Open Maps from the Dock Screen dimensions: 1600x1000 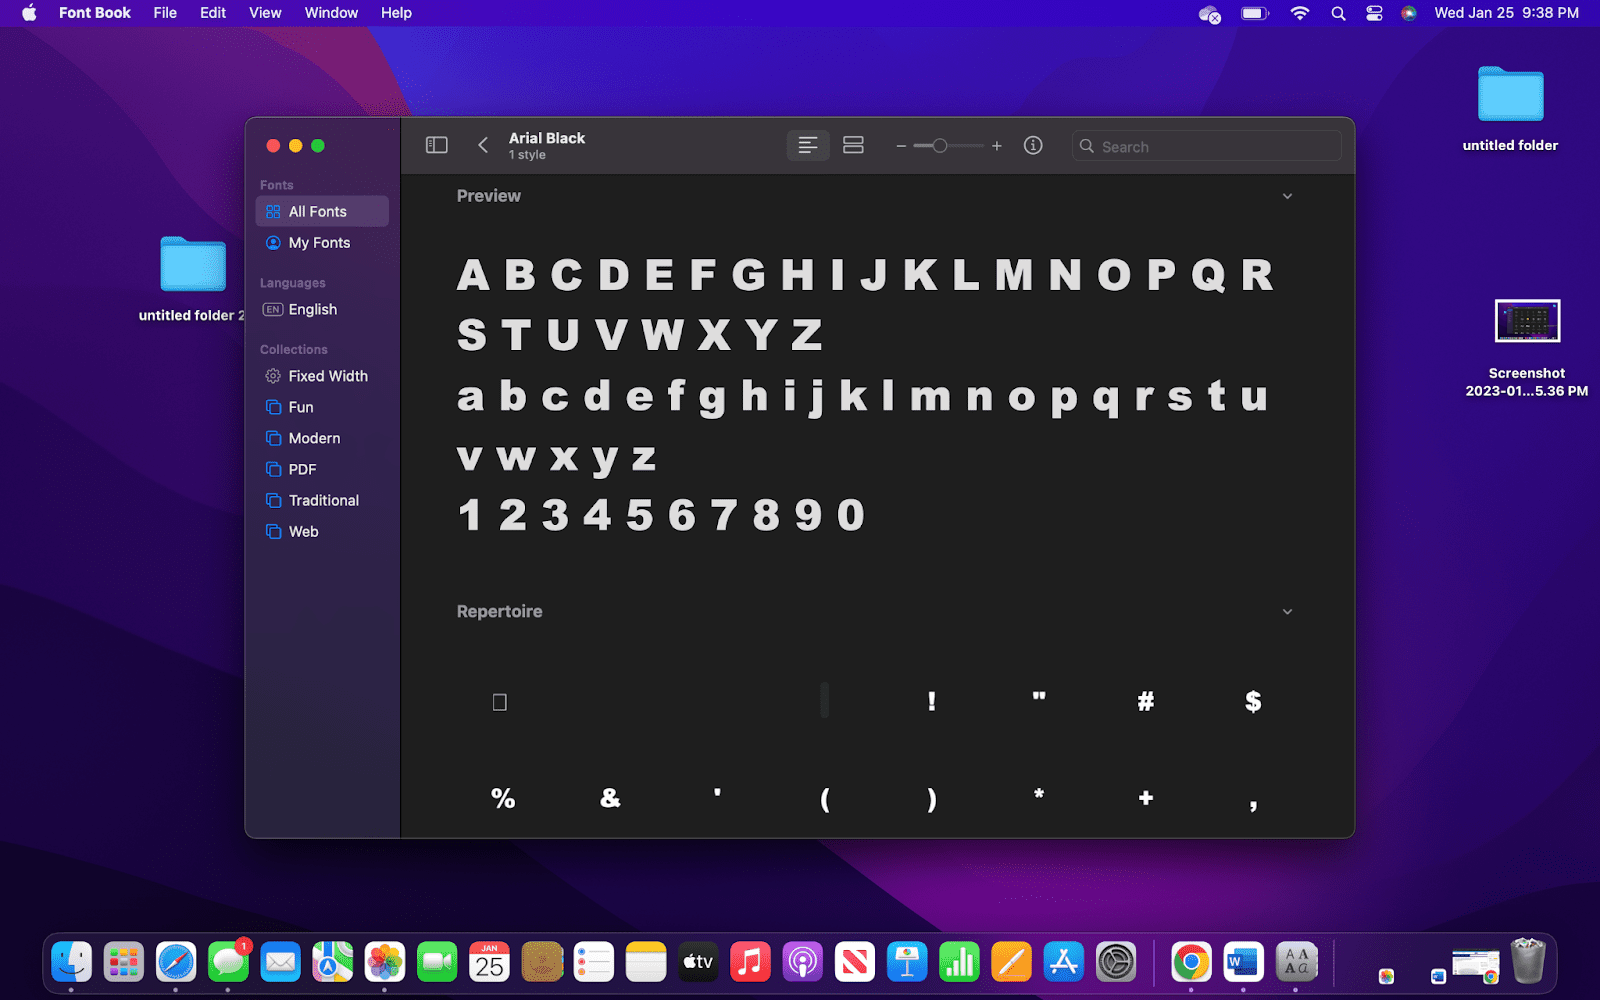click(333, 962)
